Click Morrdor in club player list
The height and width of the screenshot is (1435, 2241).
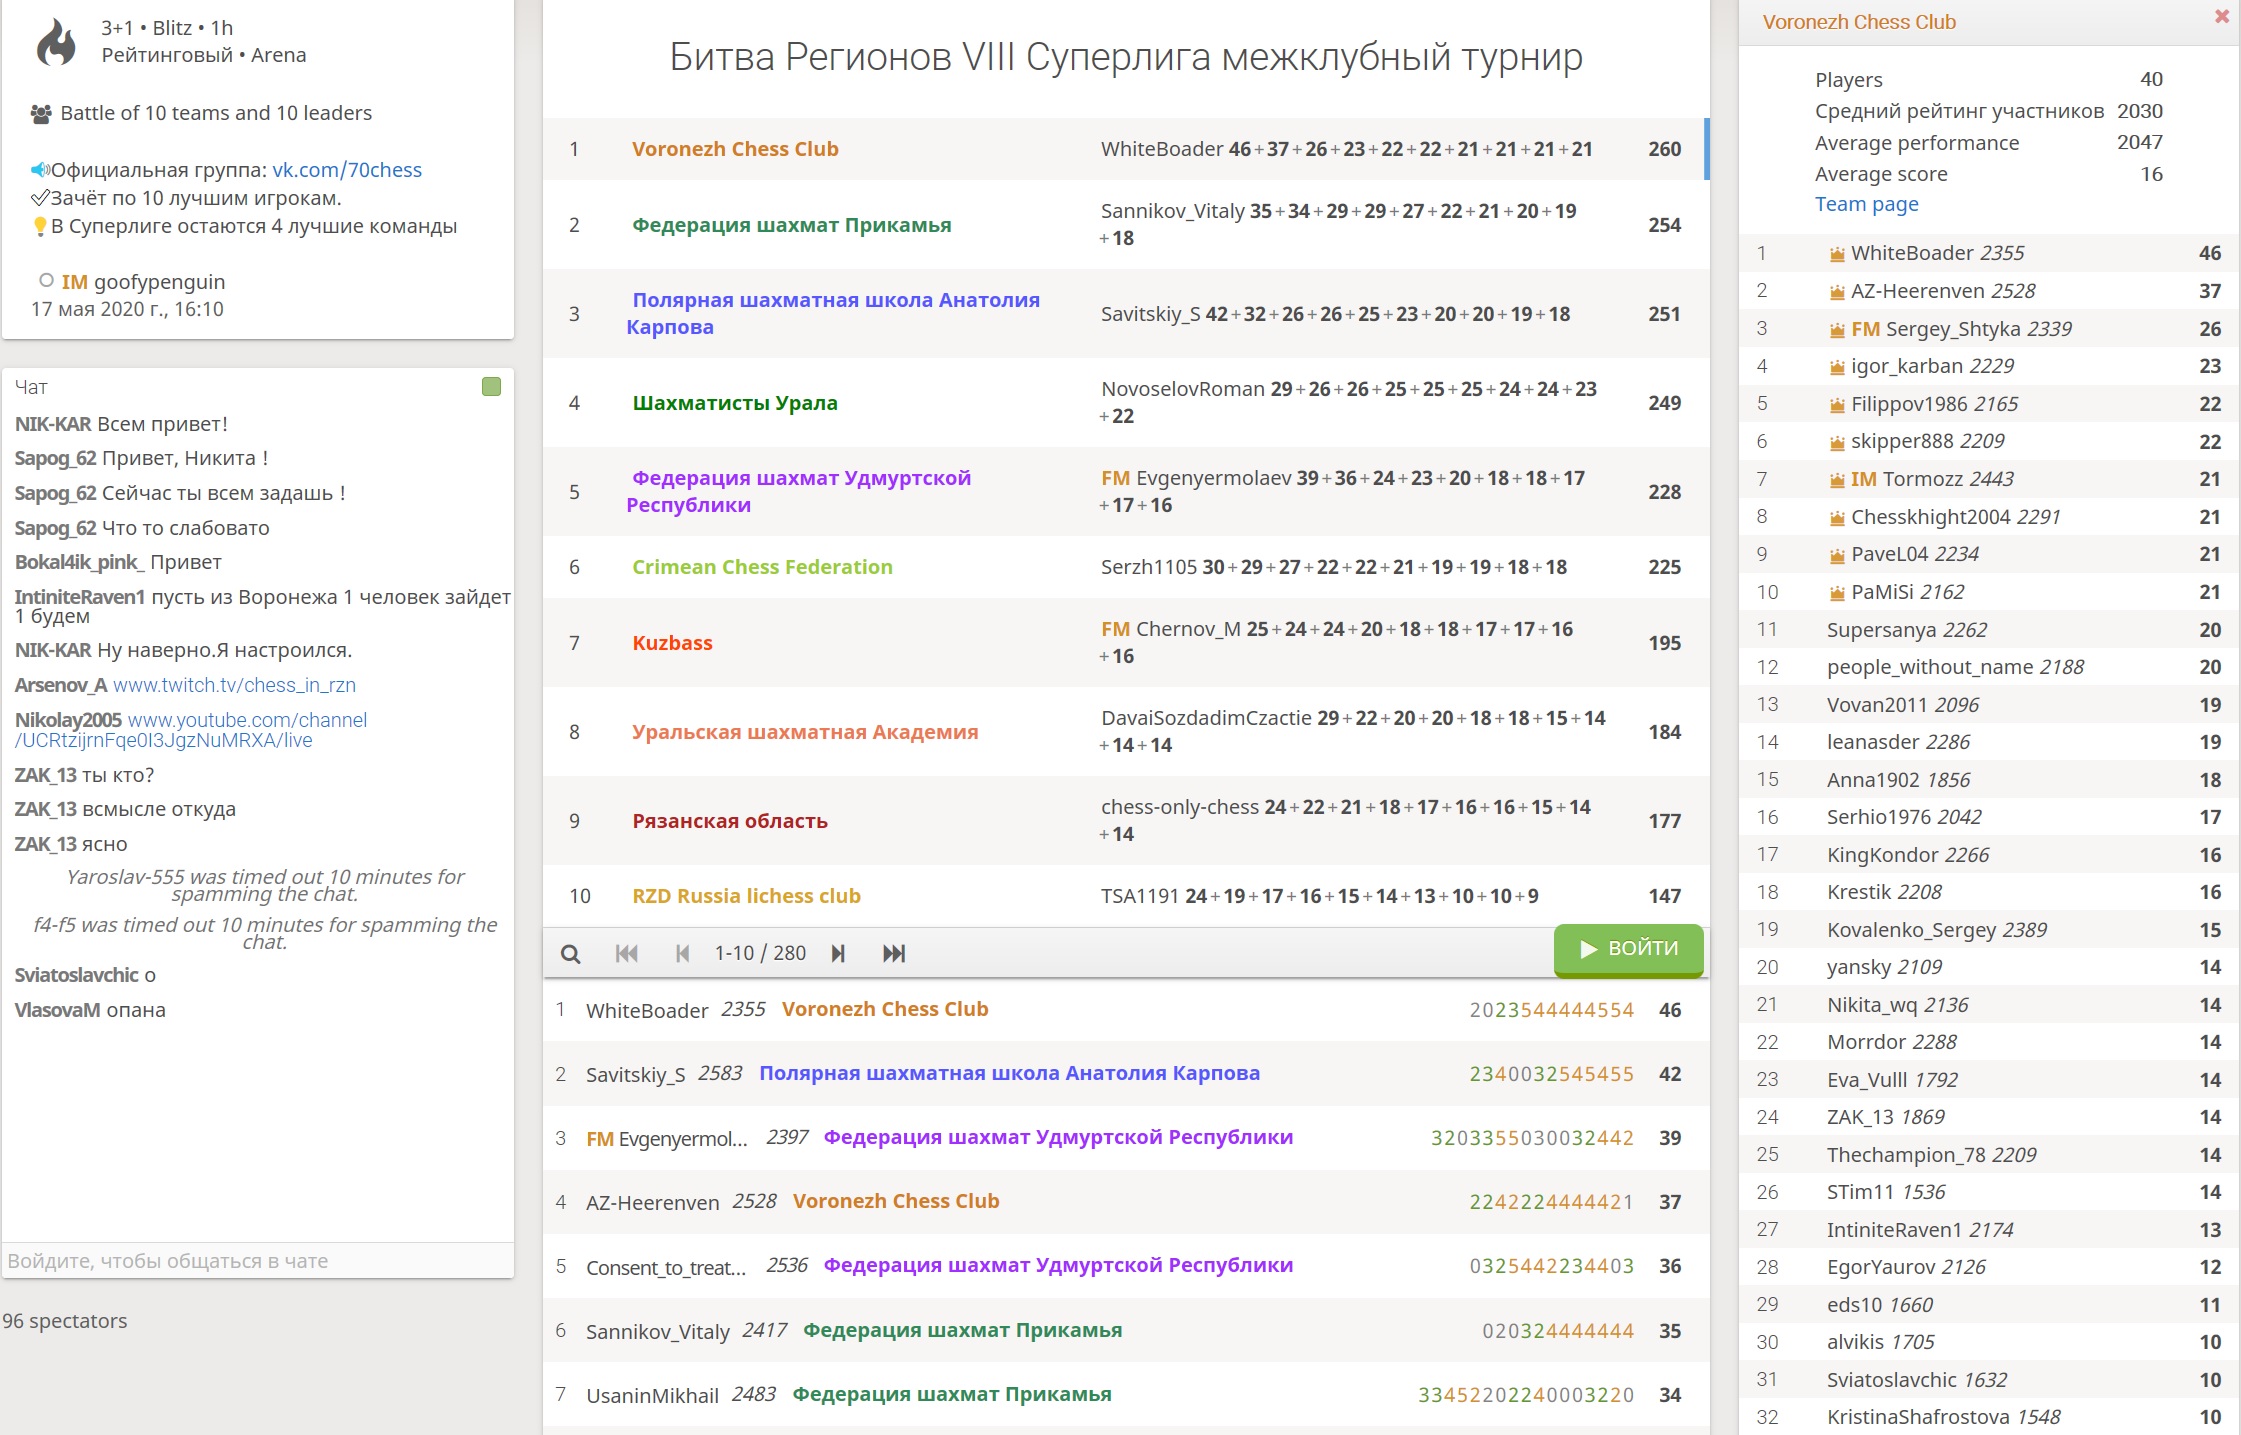1990,1042
